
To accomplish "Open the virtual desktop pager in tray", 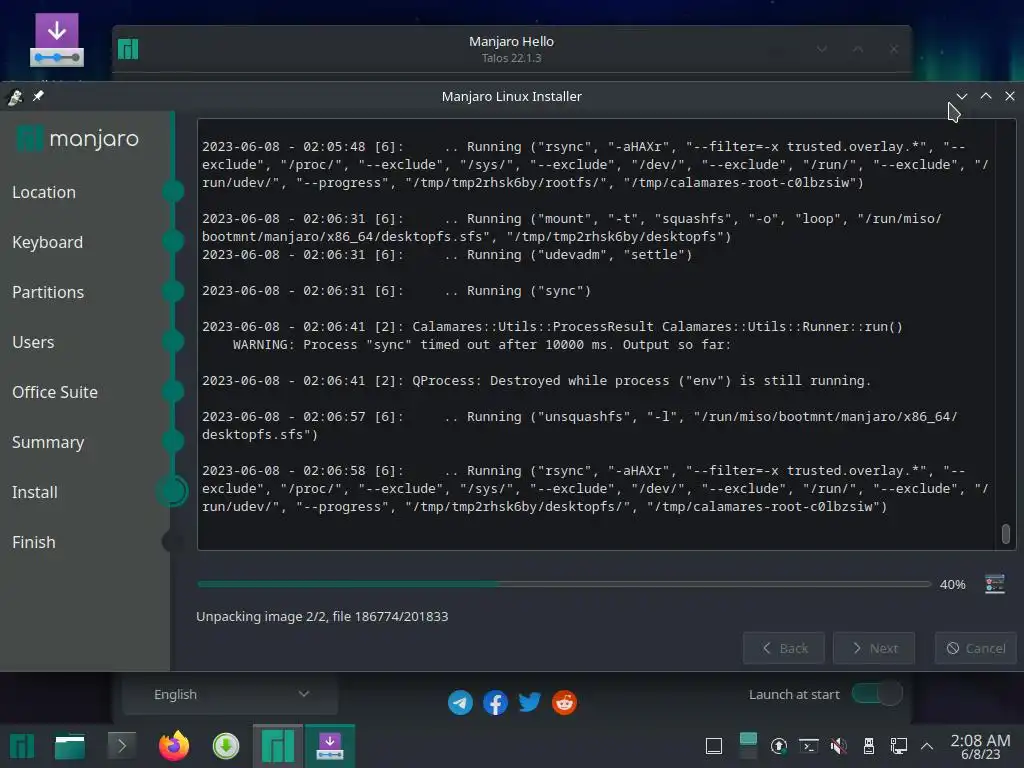I will tap(748, 746).
